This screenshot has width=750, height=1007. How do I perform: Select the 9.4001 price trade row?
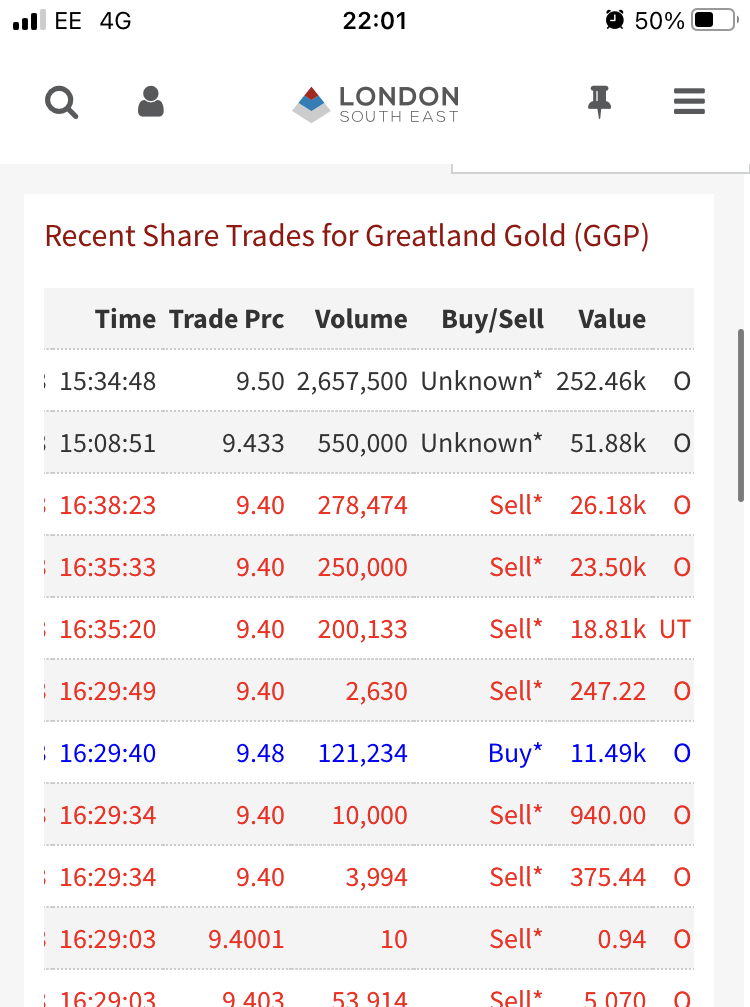pos(369,940)
